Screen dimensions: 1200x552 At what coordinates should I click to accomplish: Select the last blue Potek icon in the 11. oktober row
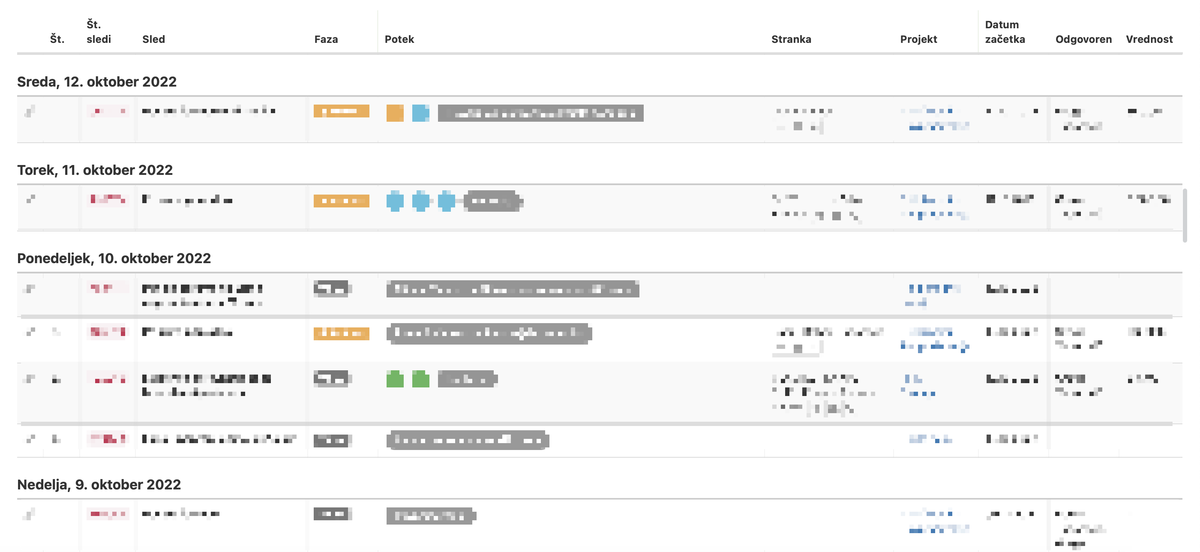tap(446, 201)
